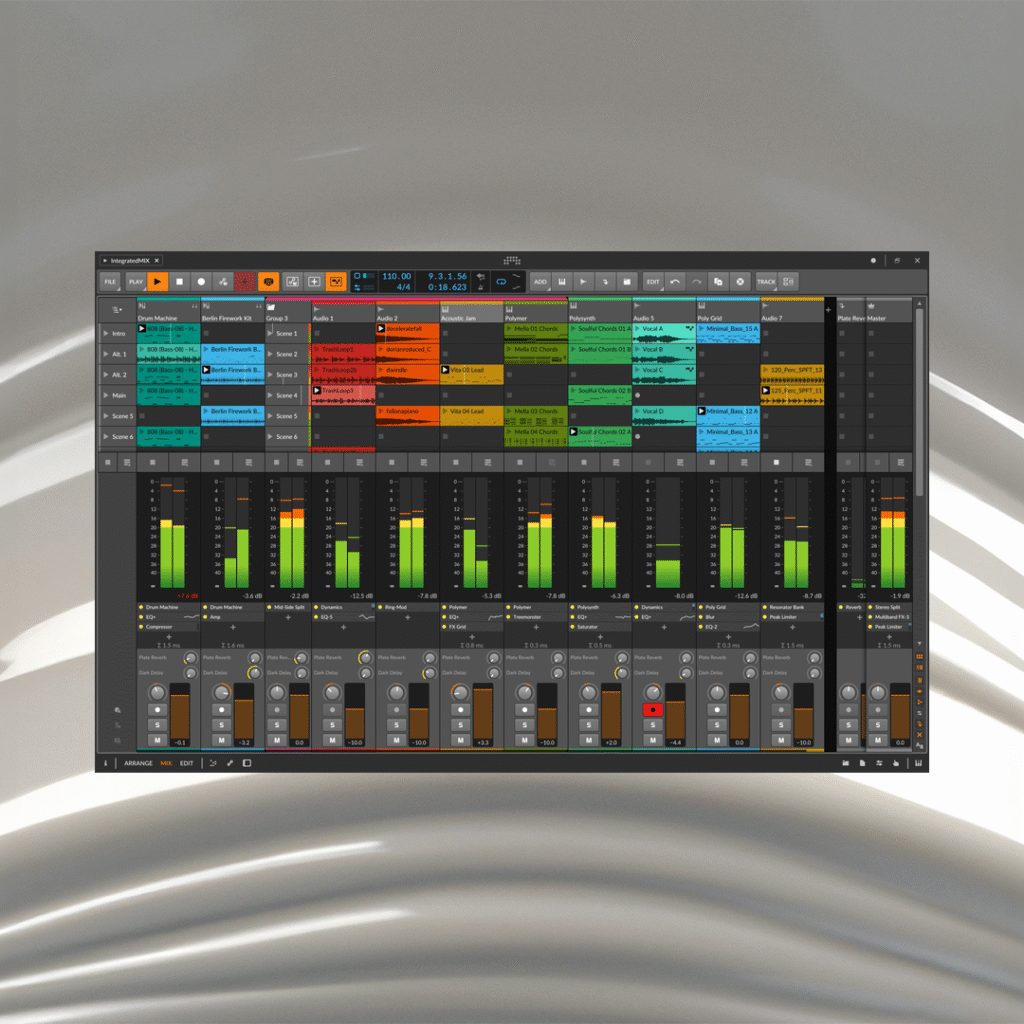The width and height of the screenshot is (1024, 1024).
Task: Toggle the loop playback icon in the transport
Action: [502, 281]
